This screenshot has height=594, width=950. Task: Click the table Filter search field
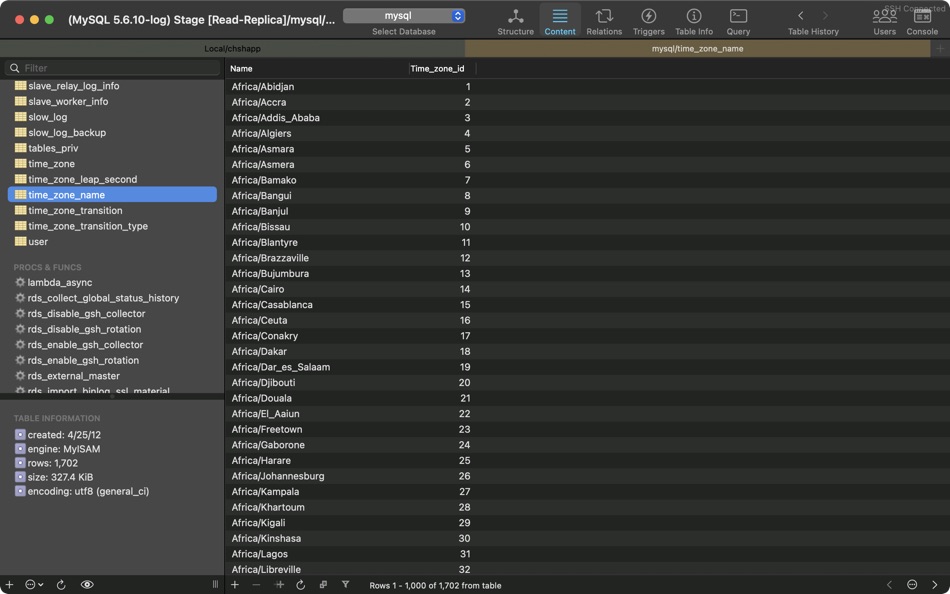tap(112, 68)
